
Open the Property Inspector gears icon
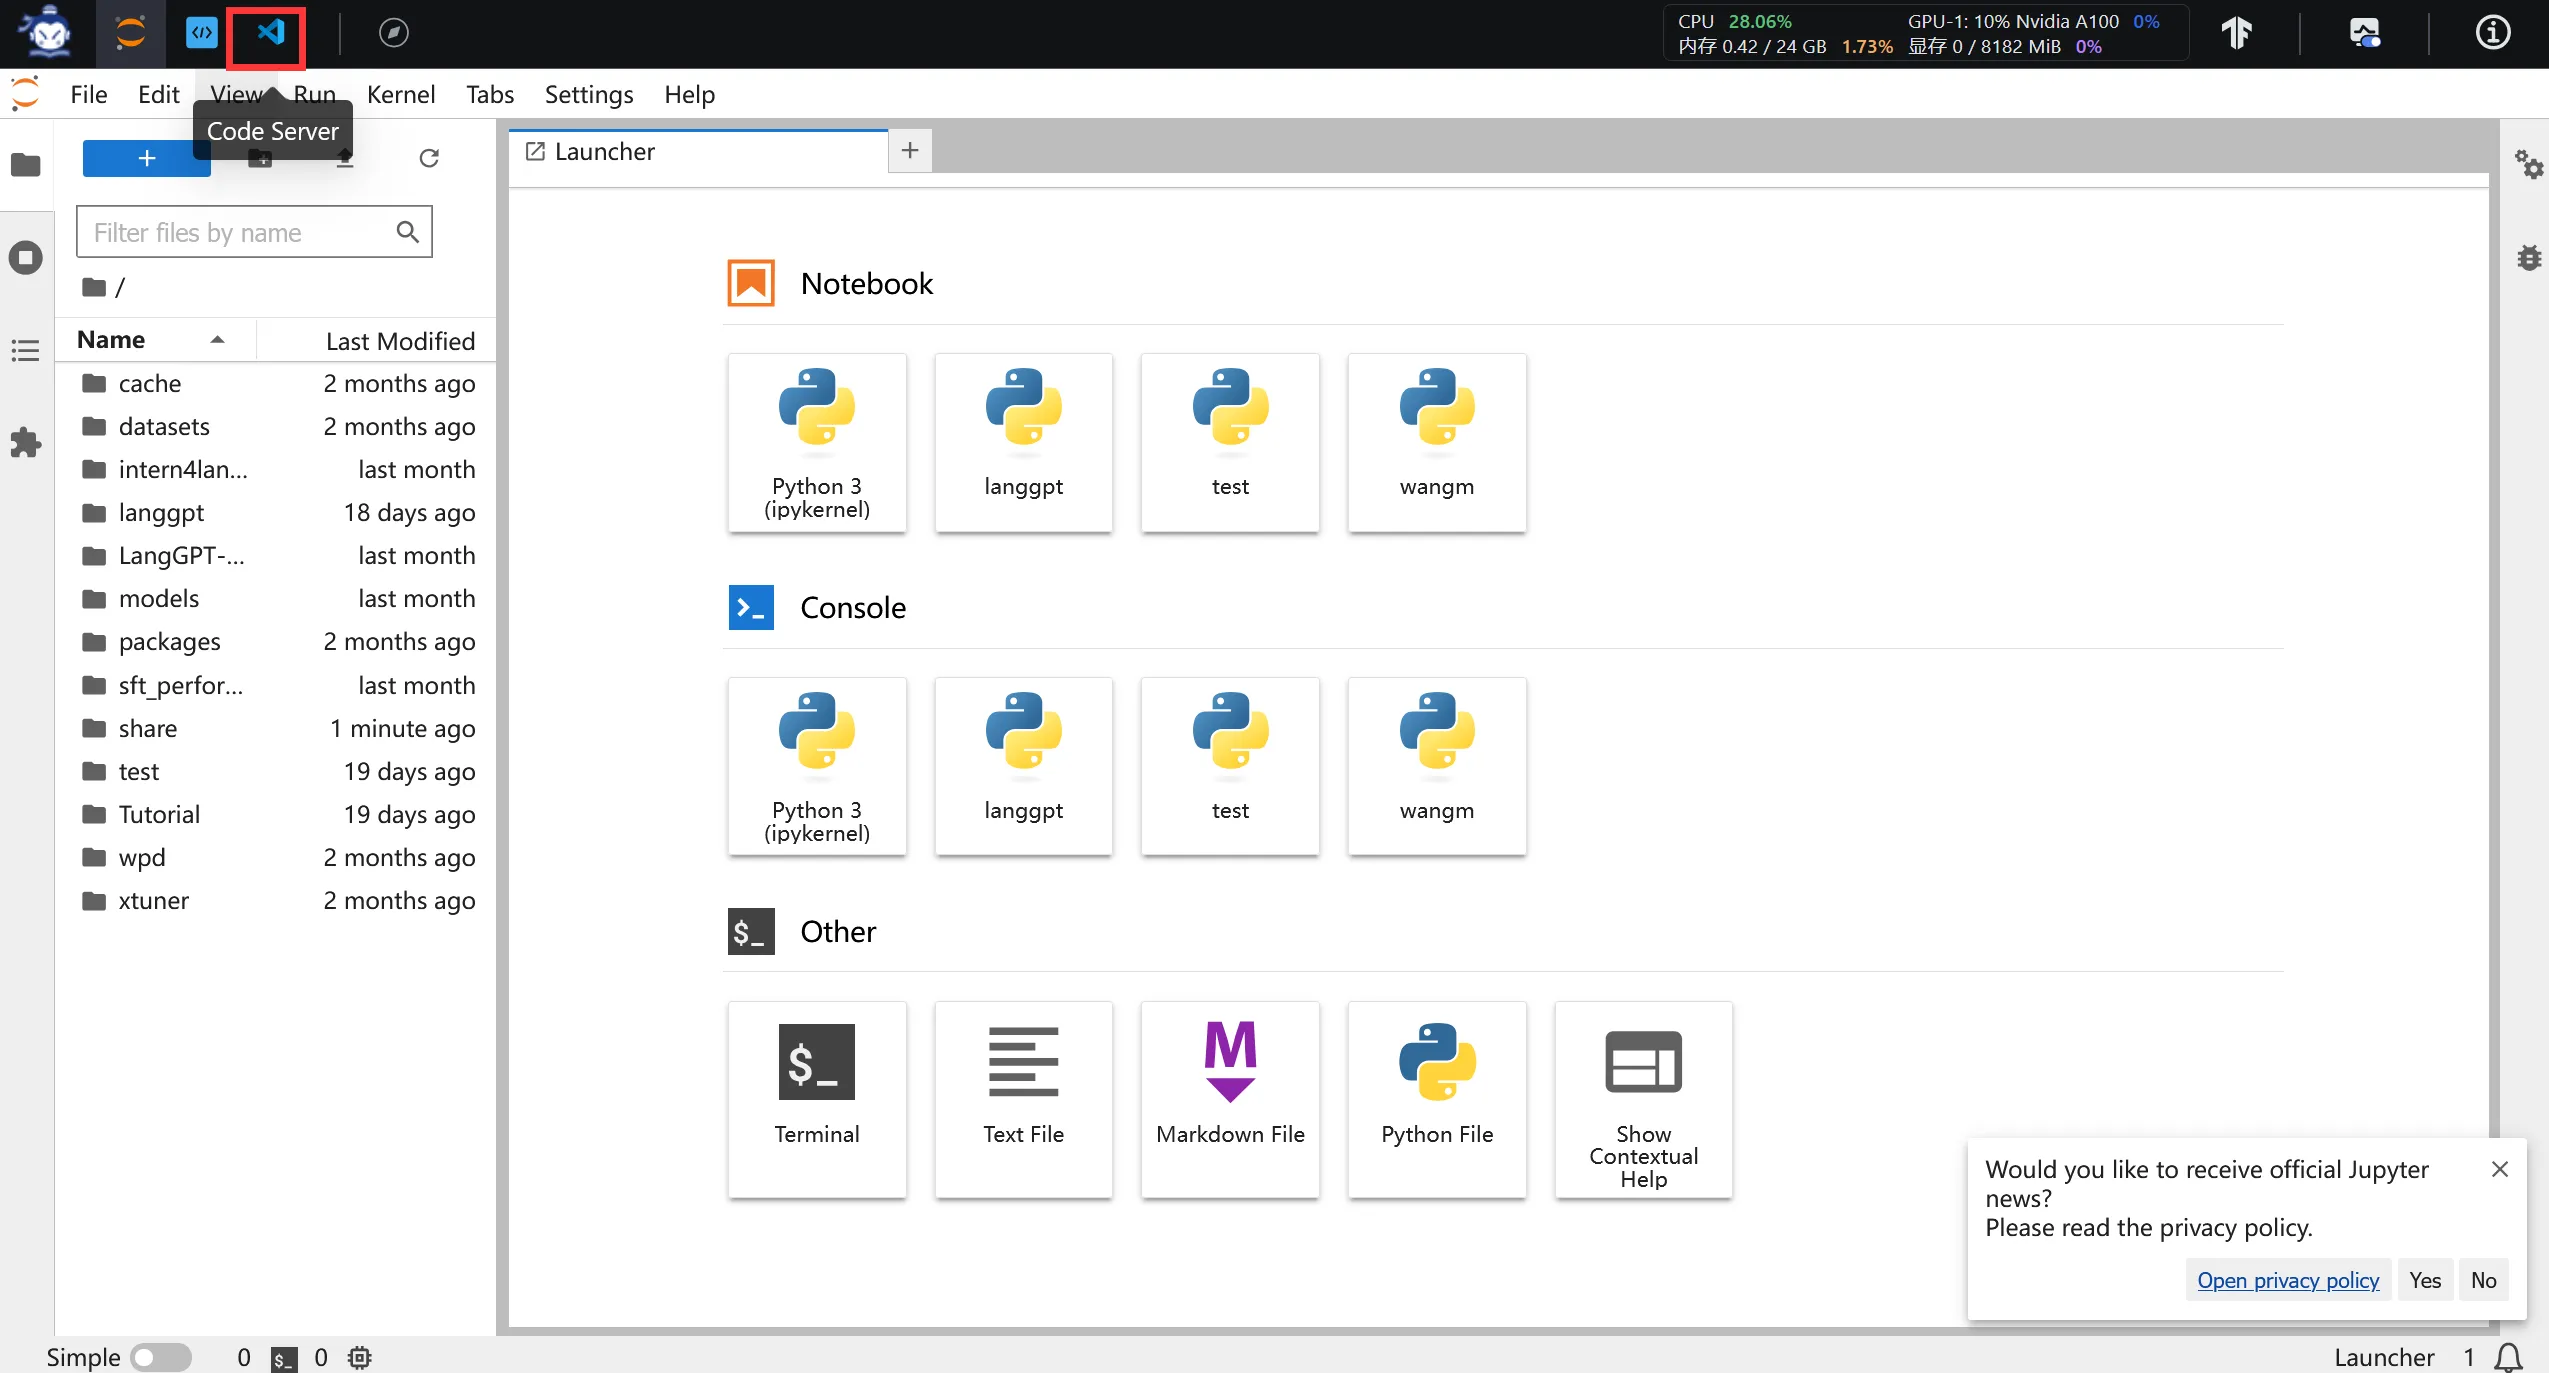tap(2529, 164)
